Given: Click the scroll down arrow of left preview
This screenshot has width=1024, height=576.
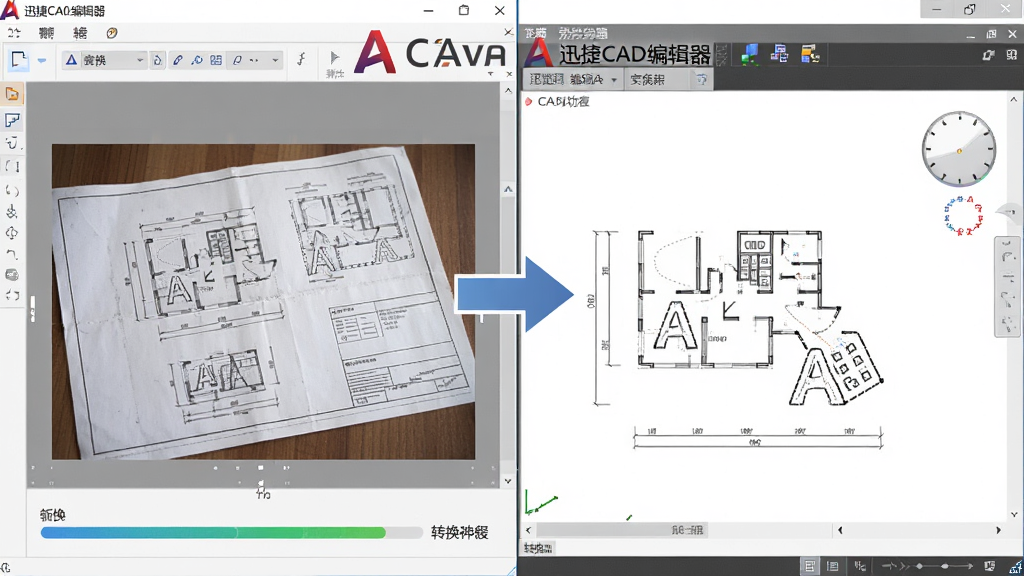Looking at the screenshot, I should (508, 481).
